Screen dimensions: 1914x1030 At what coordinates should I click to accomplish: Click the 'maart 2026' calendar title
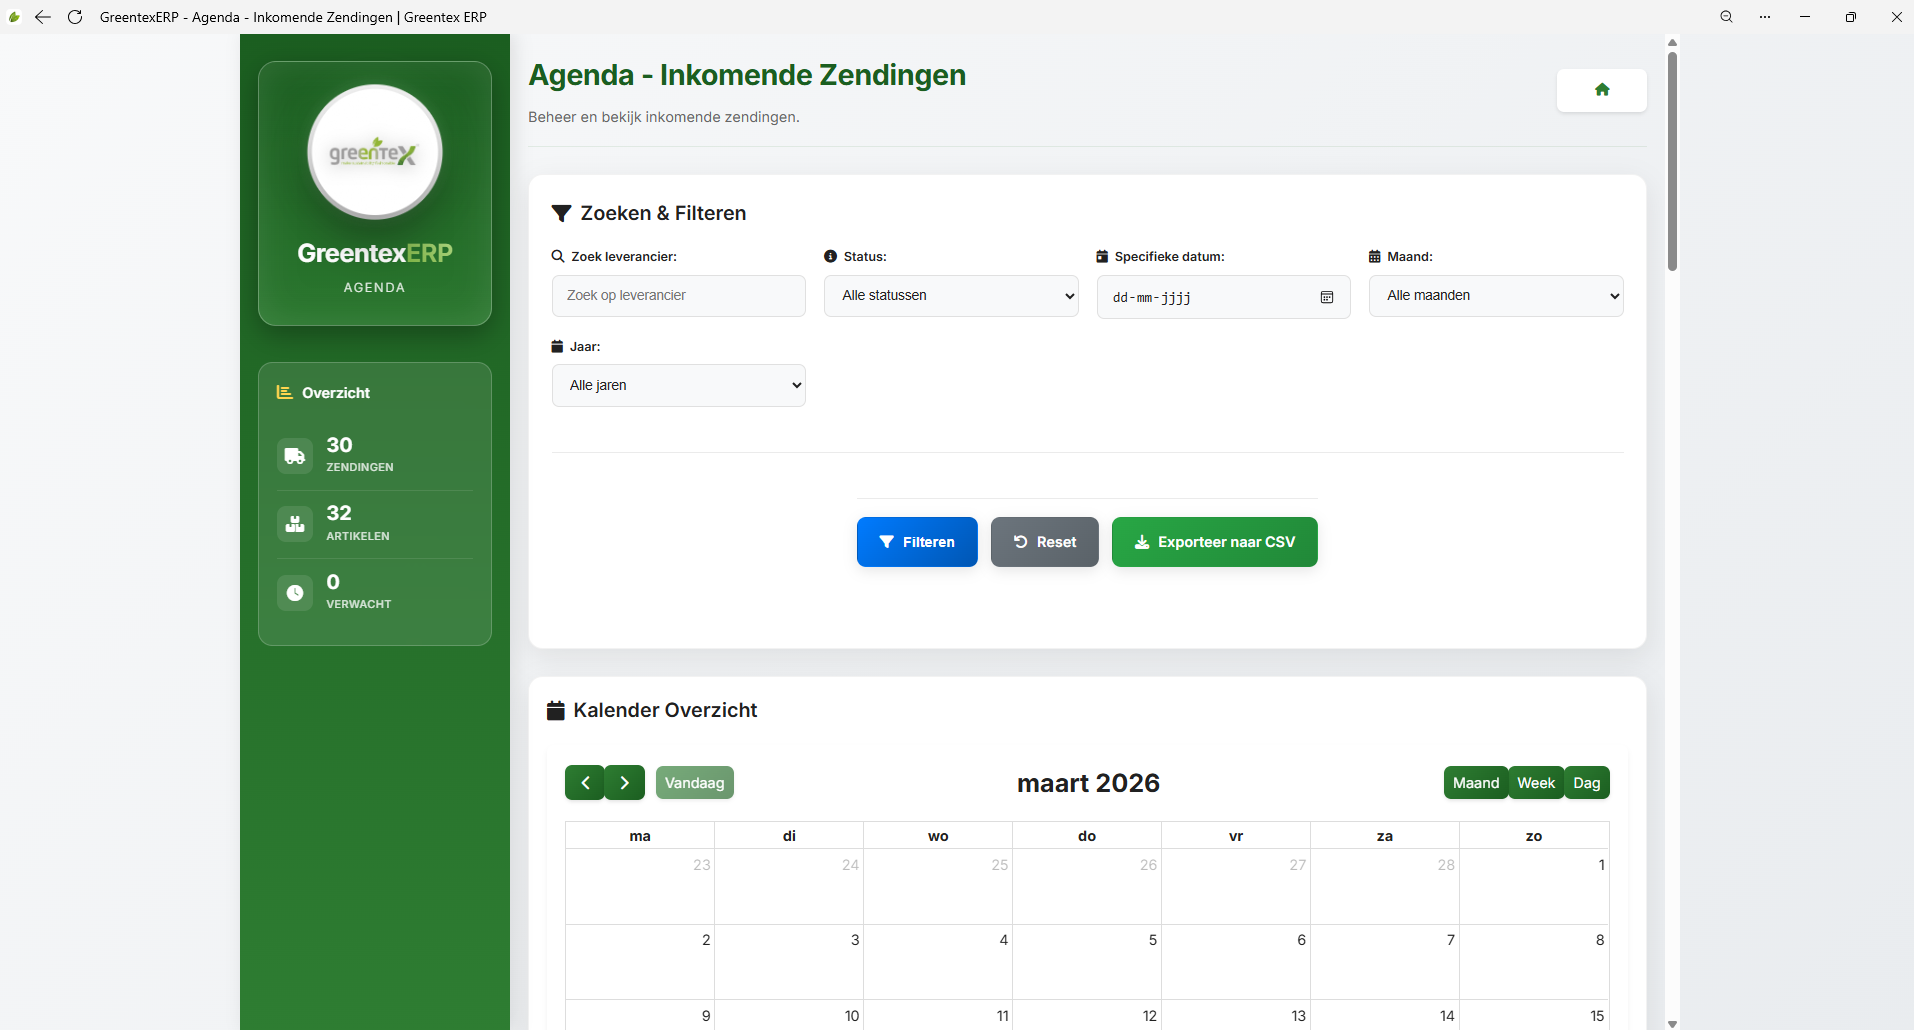click(x=1088, y=783)
